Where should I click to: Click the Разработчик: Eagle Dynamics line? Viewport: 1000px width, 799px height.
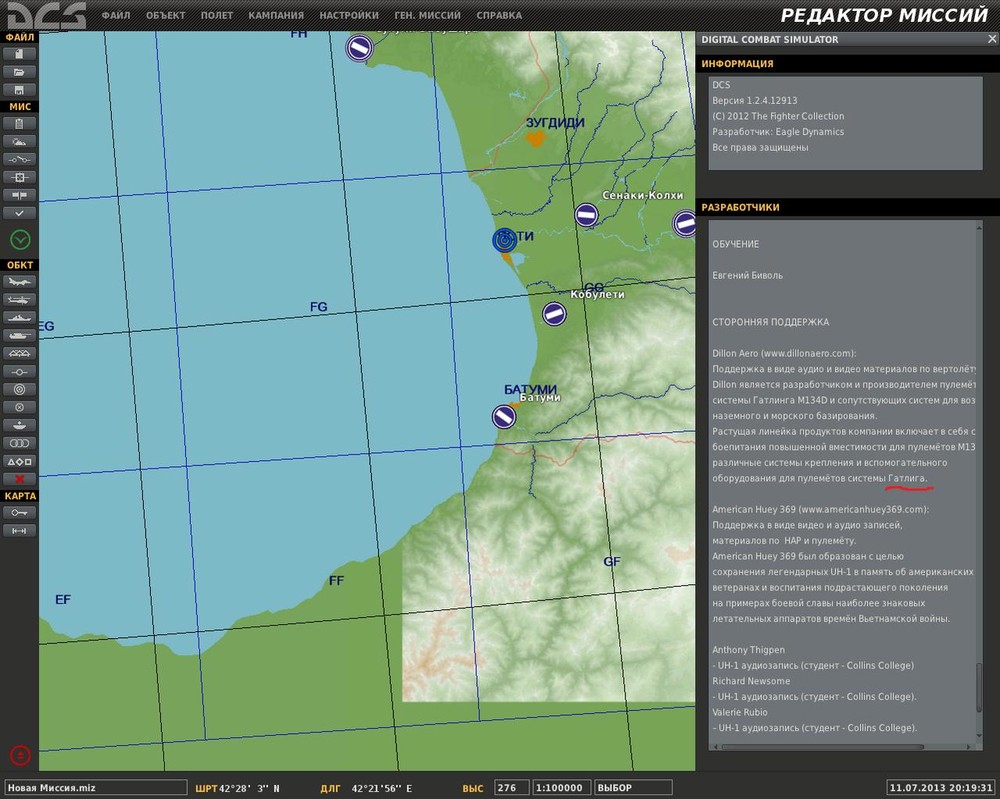[777, 131]
